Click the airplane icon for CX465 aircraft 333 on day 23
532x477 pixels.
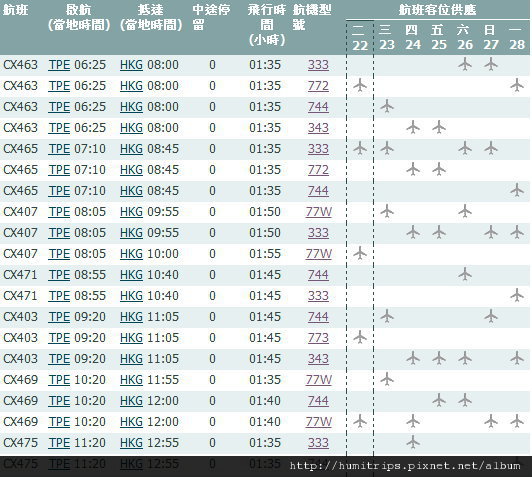[x=387, y=148]
